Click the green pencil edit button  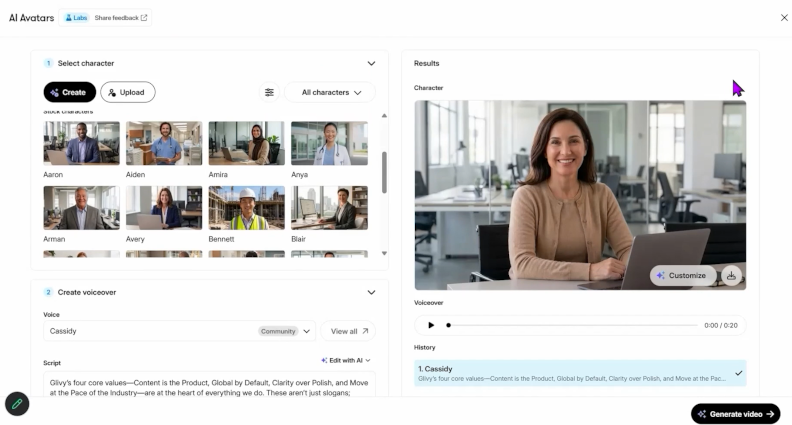(17, 404)
